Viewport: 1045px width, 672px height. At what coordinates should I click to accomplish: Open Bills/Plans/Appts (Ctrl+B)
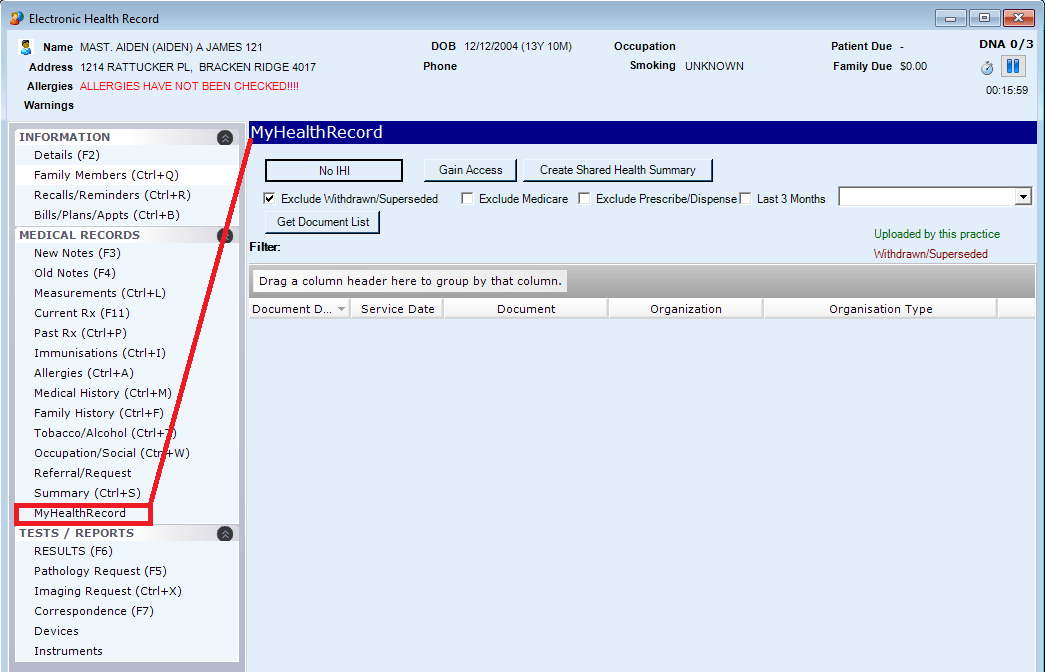[107, 215]
